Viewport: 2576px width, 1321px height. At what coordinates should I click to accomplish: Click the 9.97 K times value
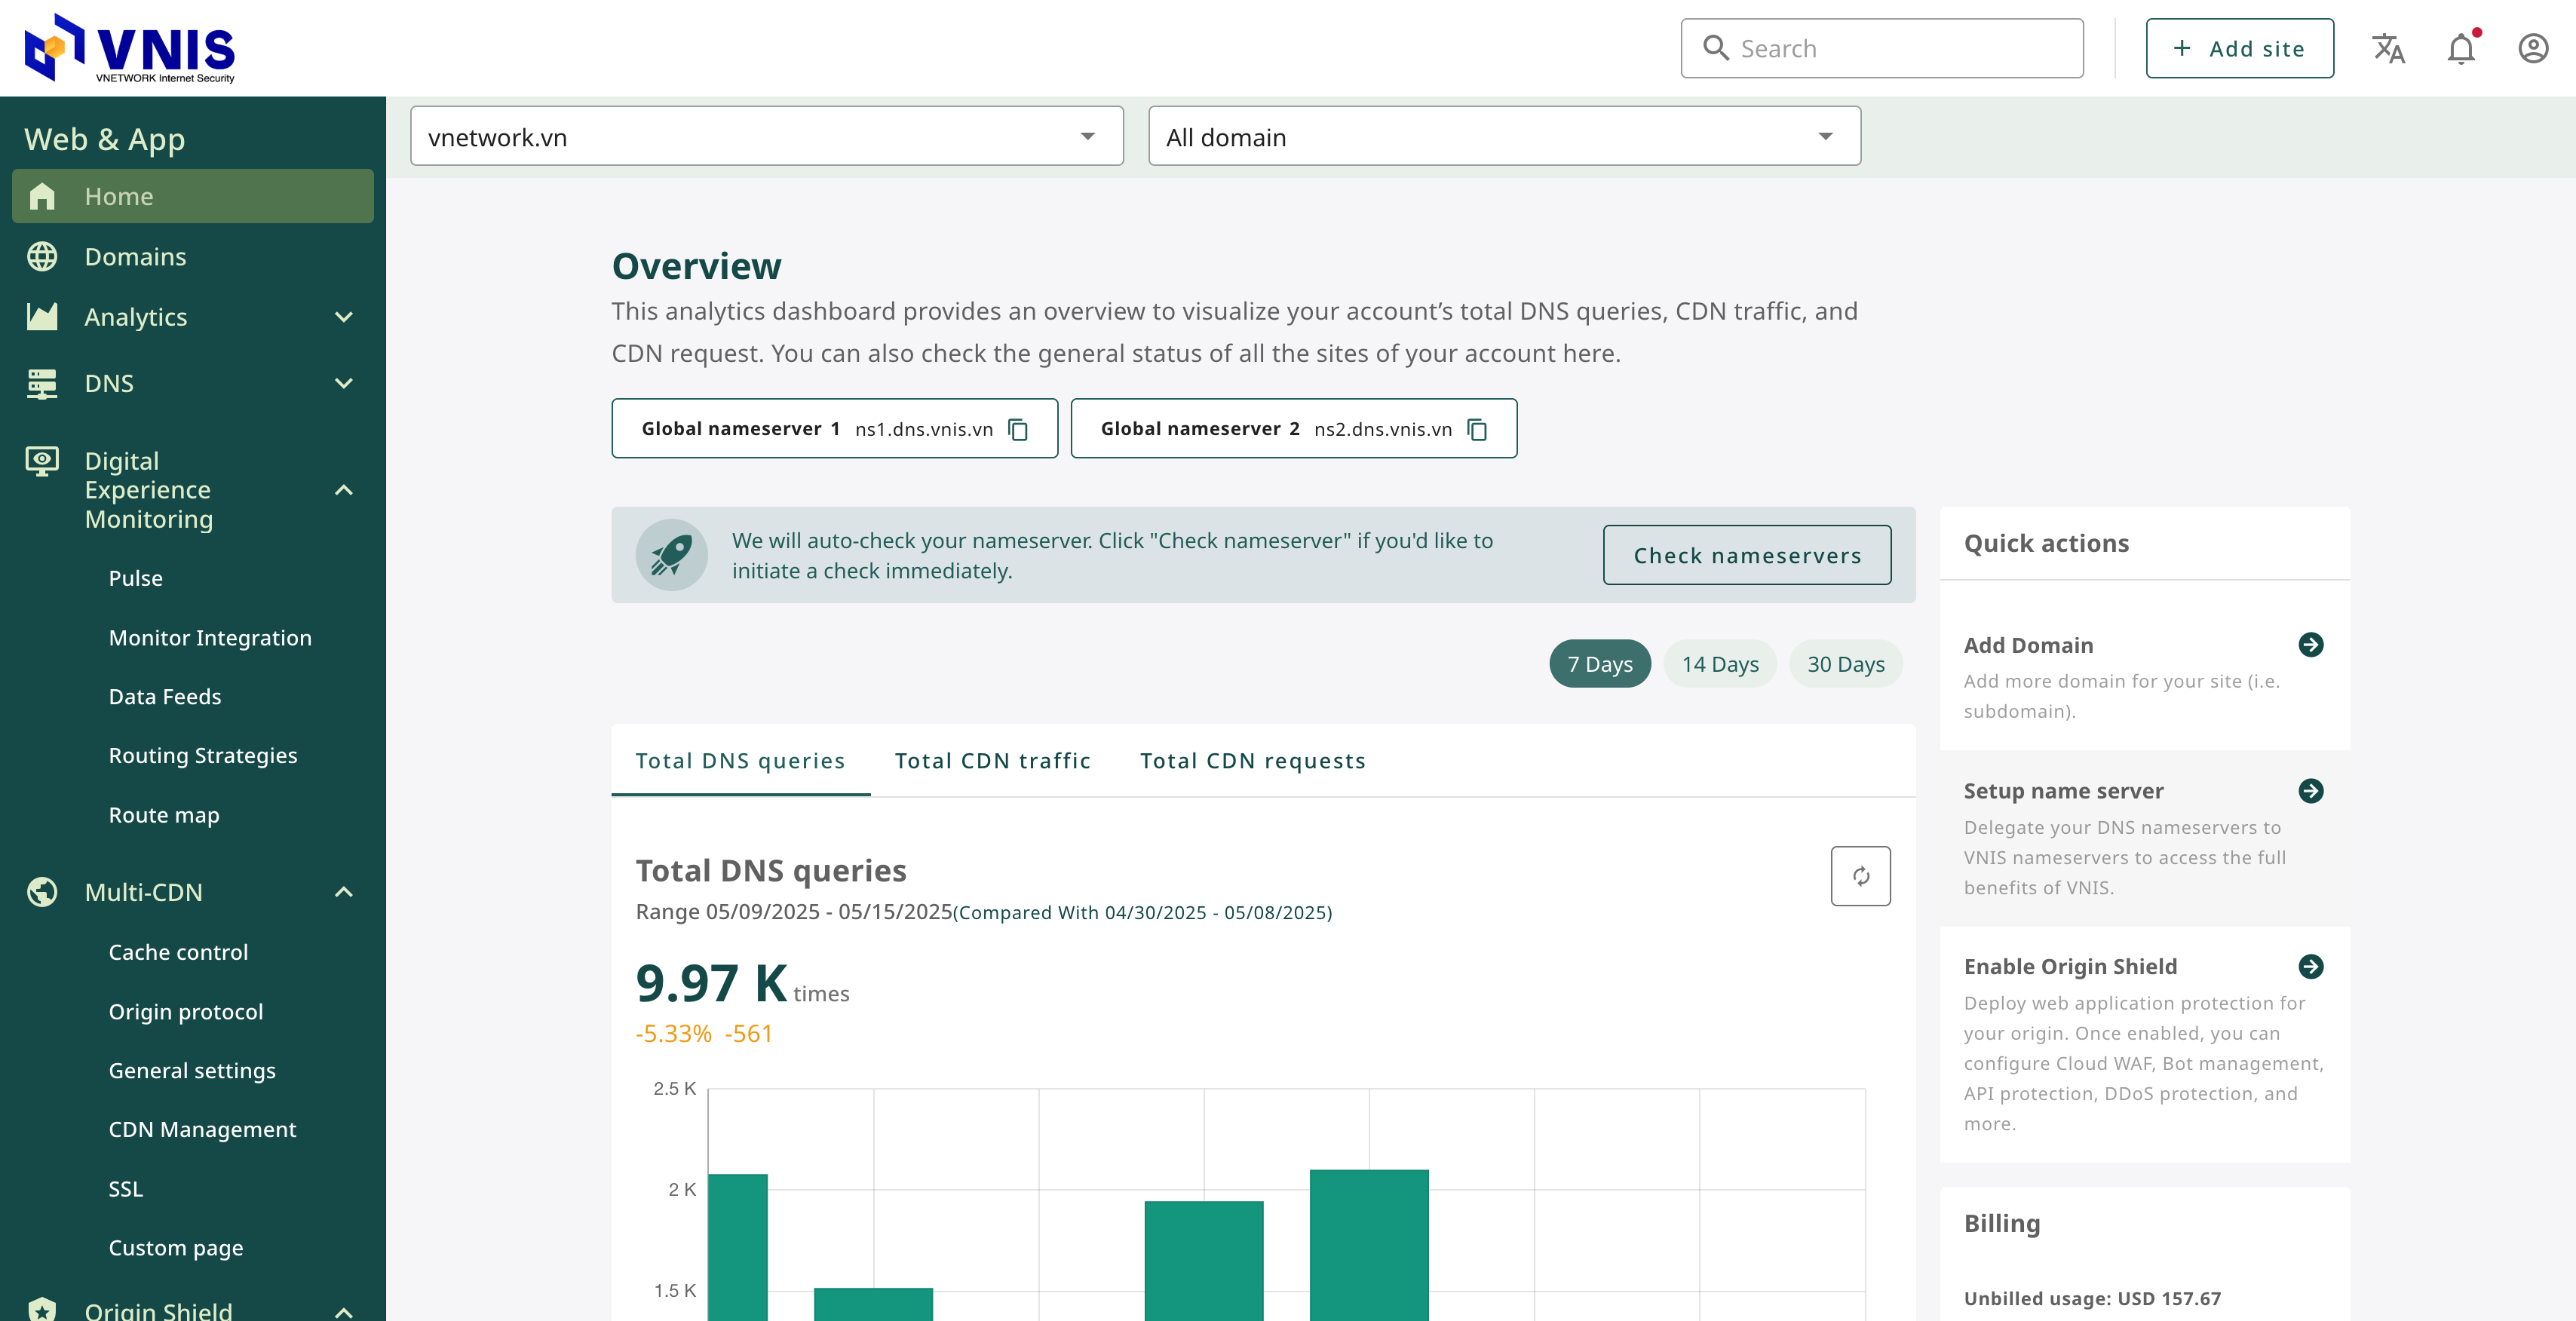coord(742,984)
